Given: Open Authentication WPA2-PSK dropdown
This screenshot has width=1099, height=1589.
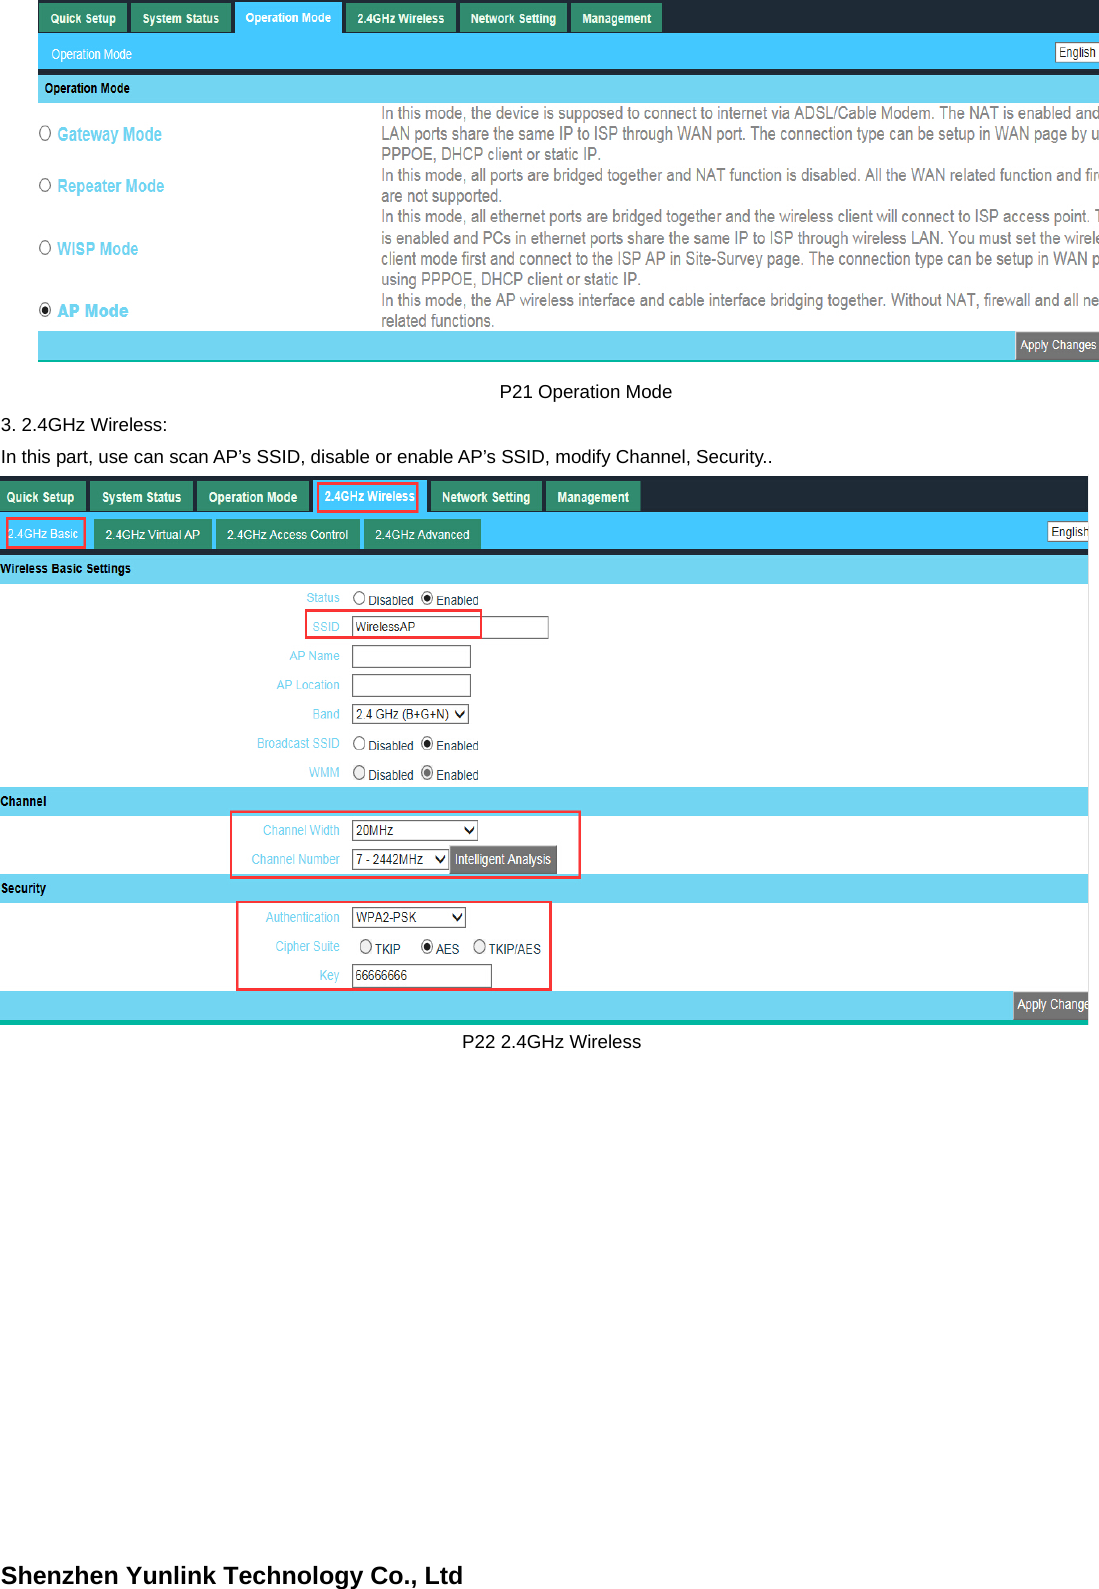Looking at the screenshot, I should pyautogui.click(x=409, y=917).
